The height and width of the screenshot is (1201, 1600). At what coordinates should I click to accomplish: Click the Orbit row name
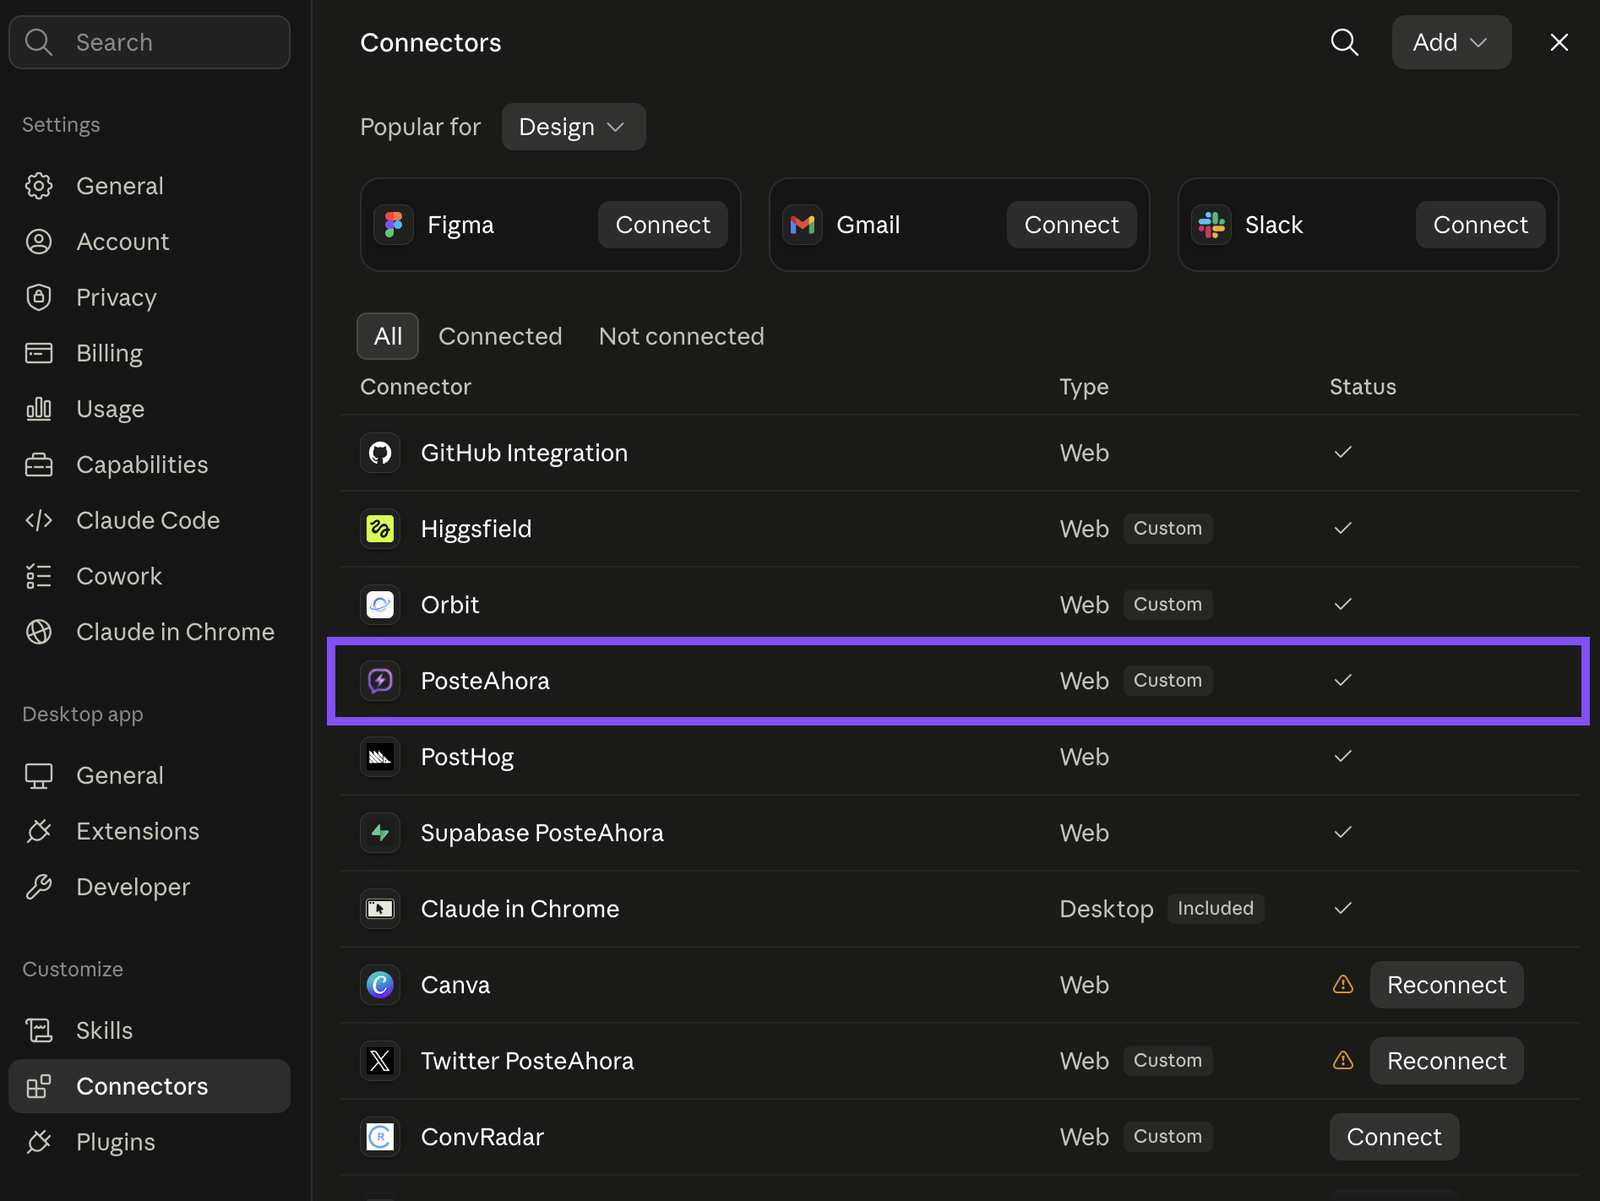(x=450, y=605)
